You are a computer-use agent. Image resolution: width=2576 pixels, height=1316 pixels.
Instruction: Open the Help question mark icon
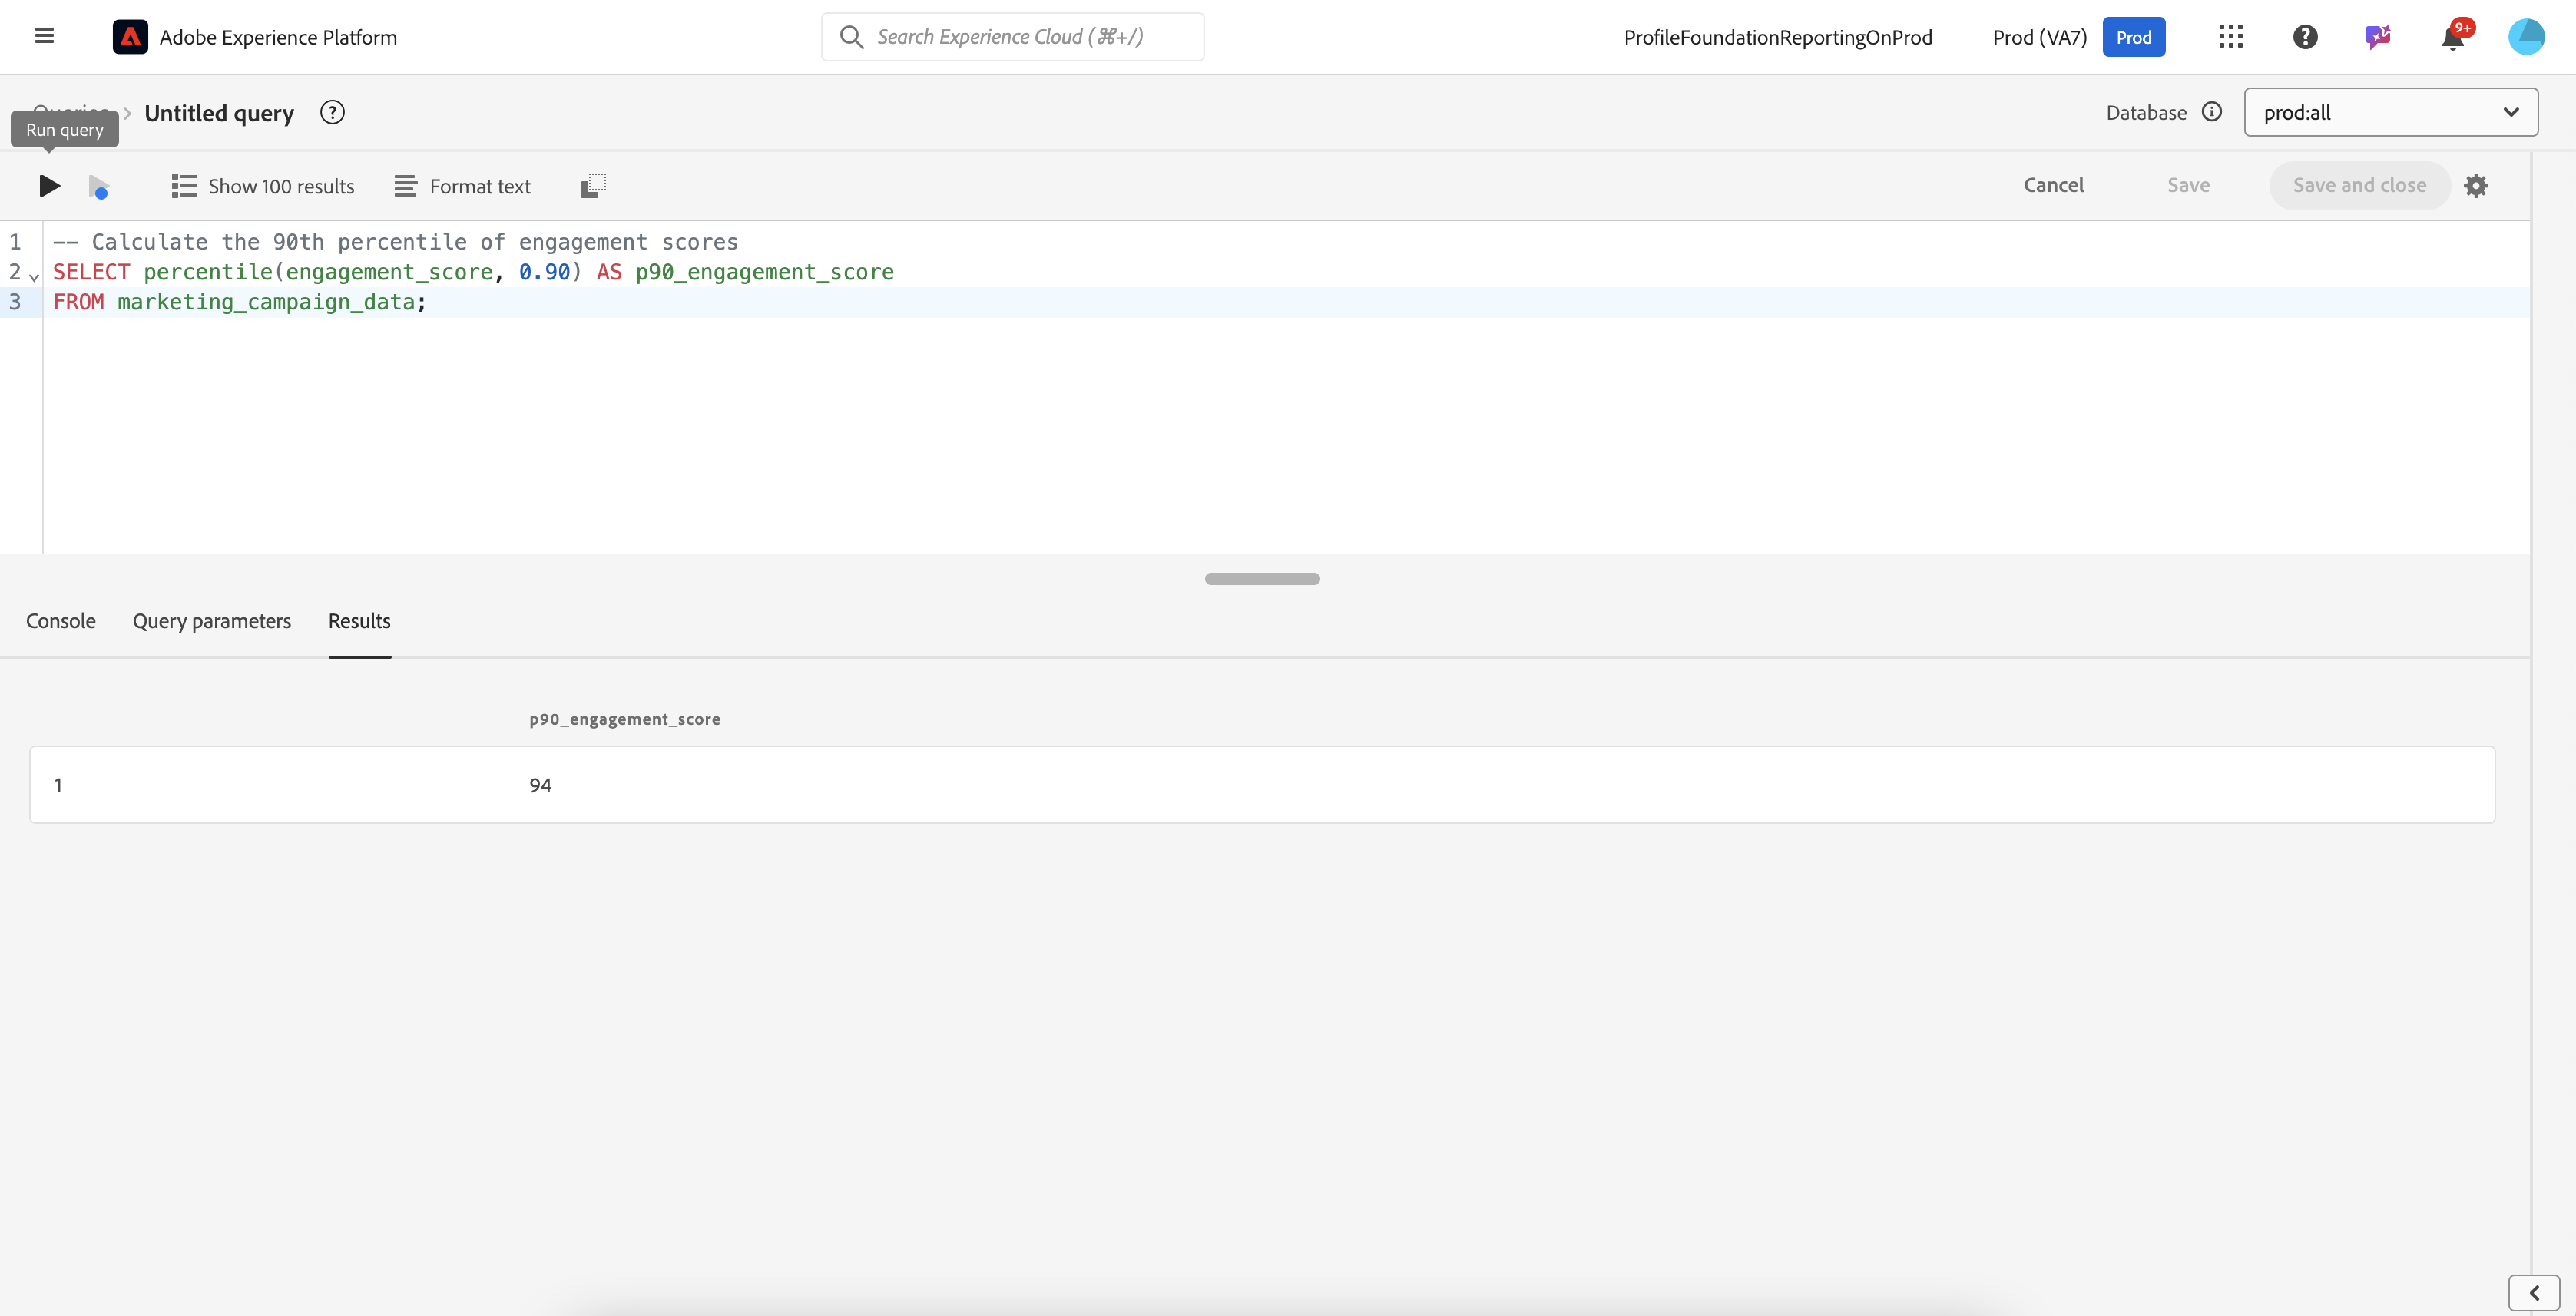pos(2304,37)
